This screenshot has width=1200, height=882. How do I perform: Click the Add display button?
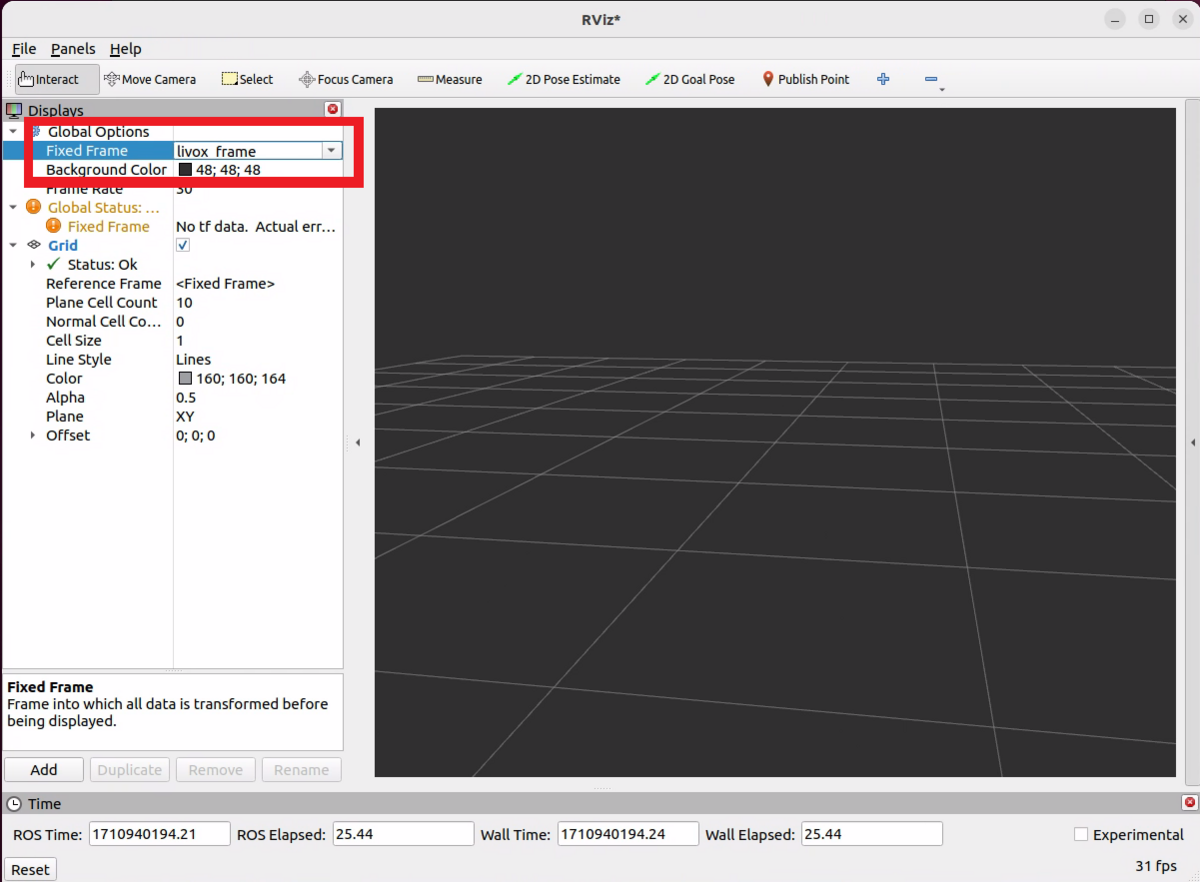tap(43, 769)
